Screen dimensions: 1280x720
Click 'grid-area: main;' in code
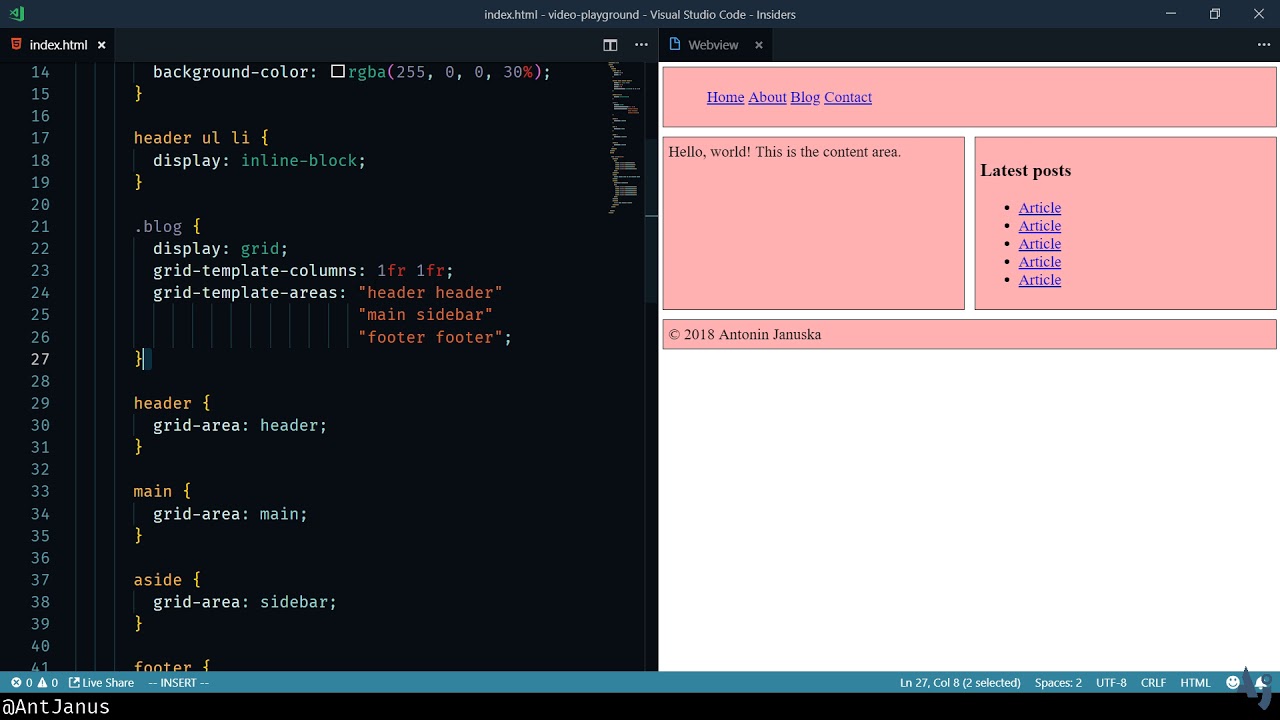[230, 514]
